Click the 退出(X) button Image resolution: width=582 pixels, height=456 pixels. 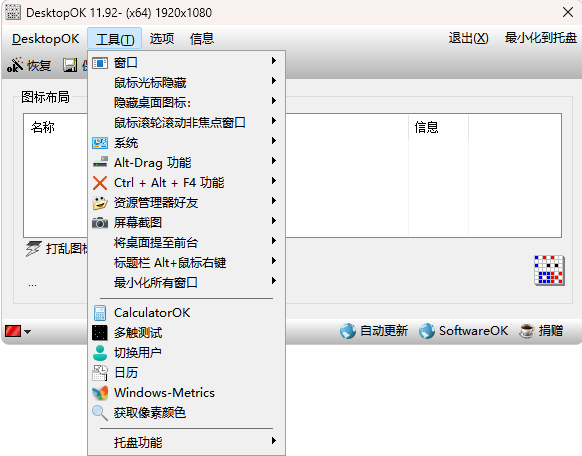click(x=468, y=38)
